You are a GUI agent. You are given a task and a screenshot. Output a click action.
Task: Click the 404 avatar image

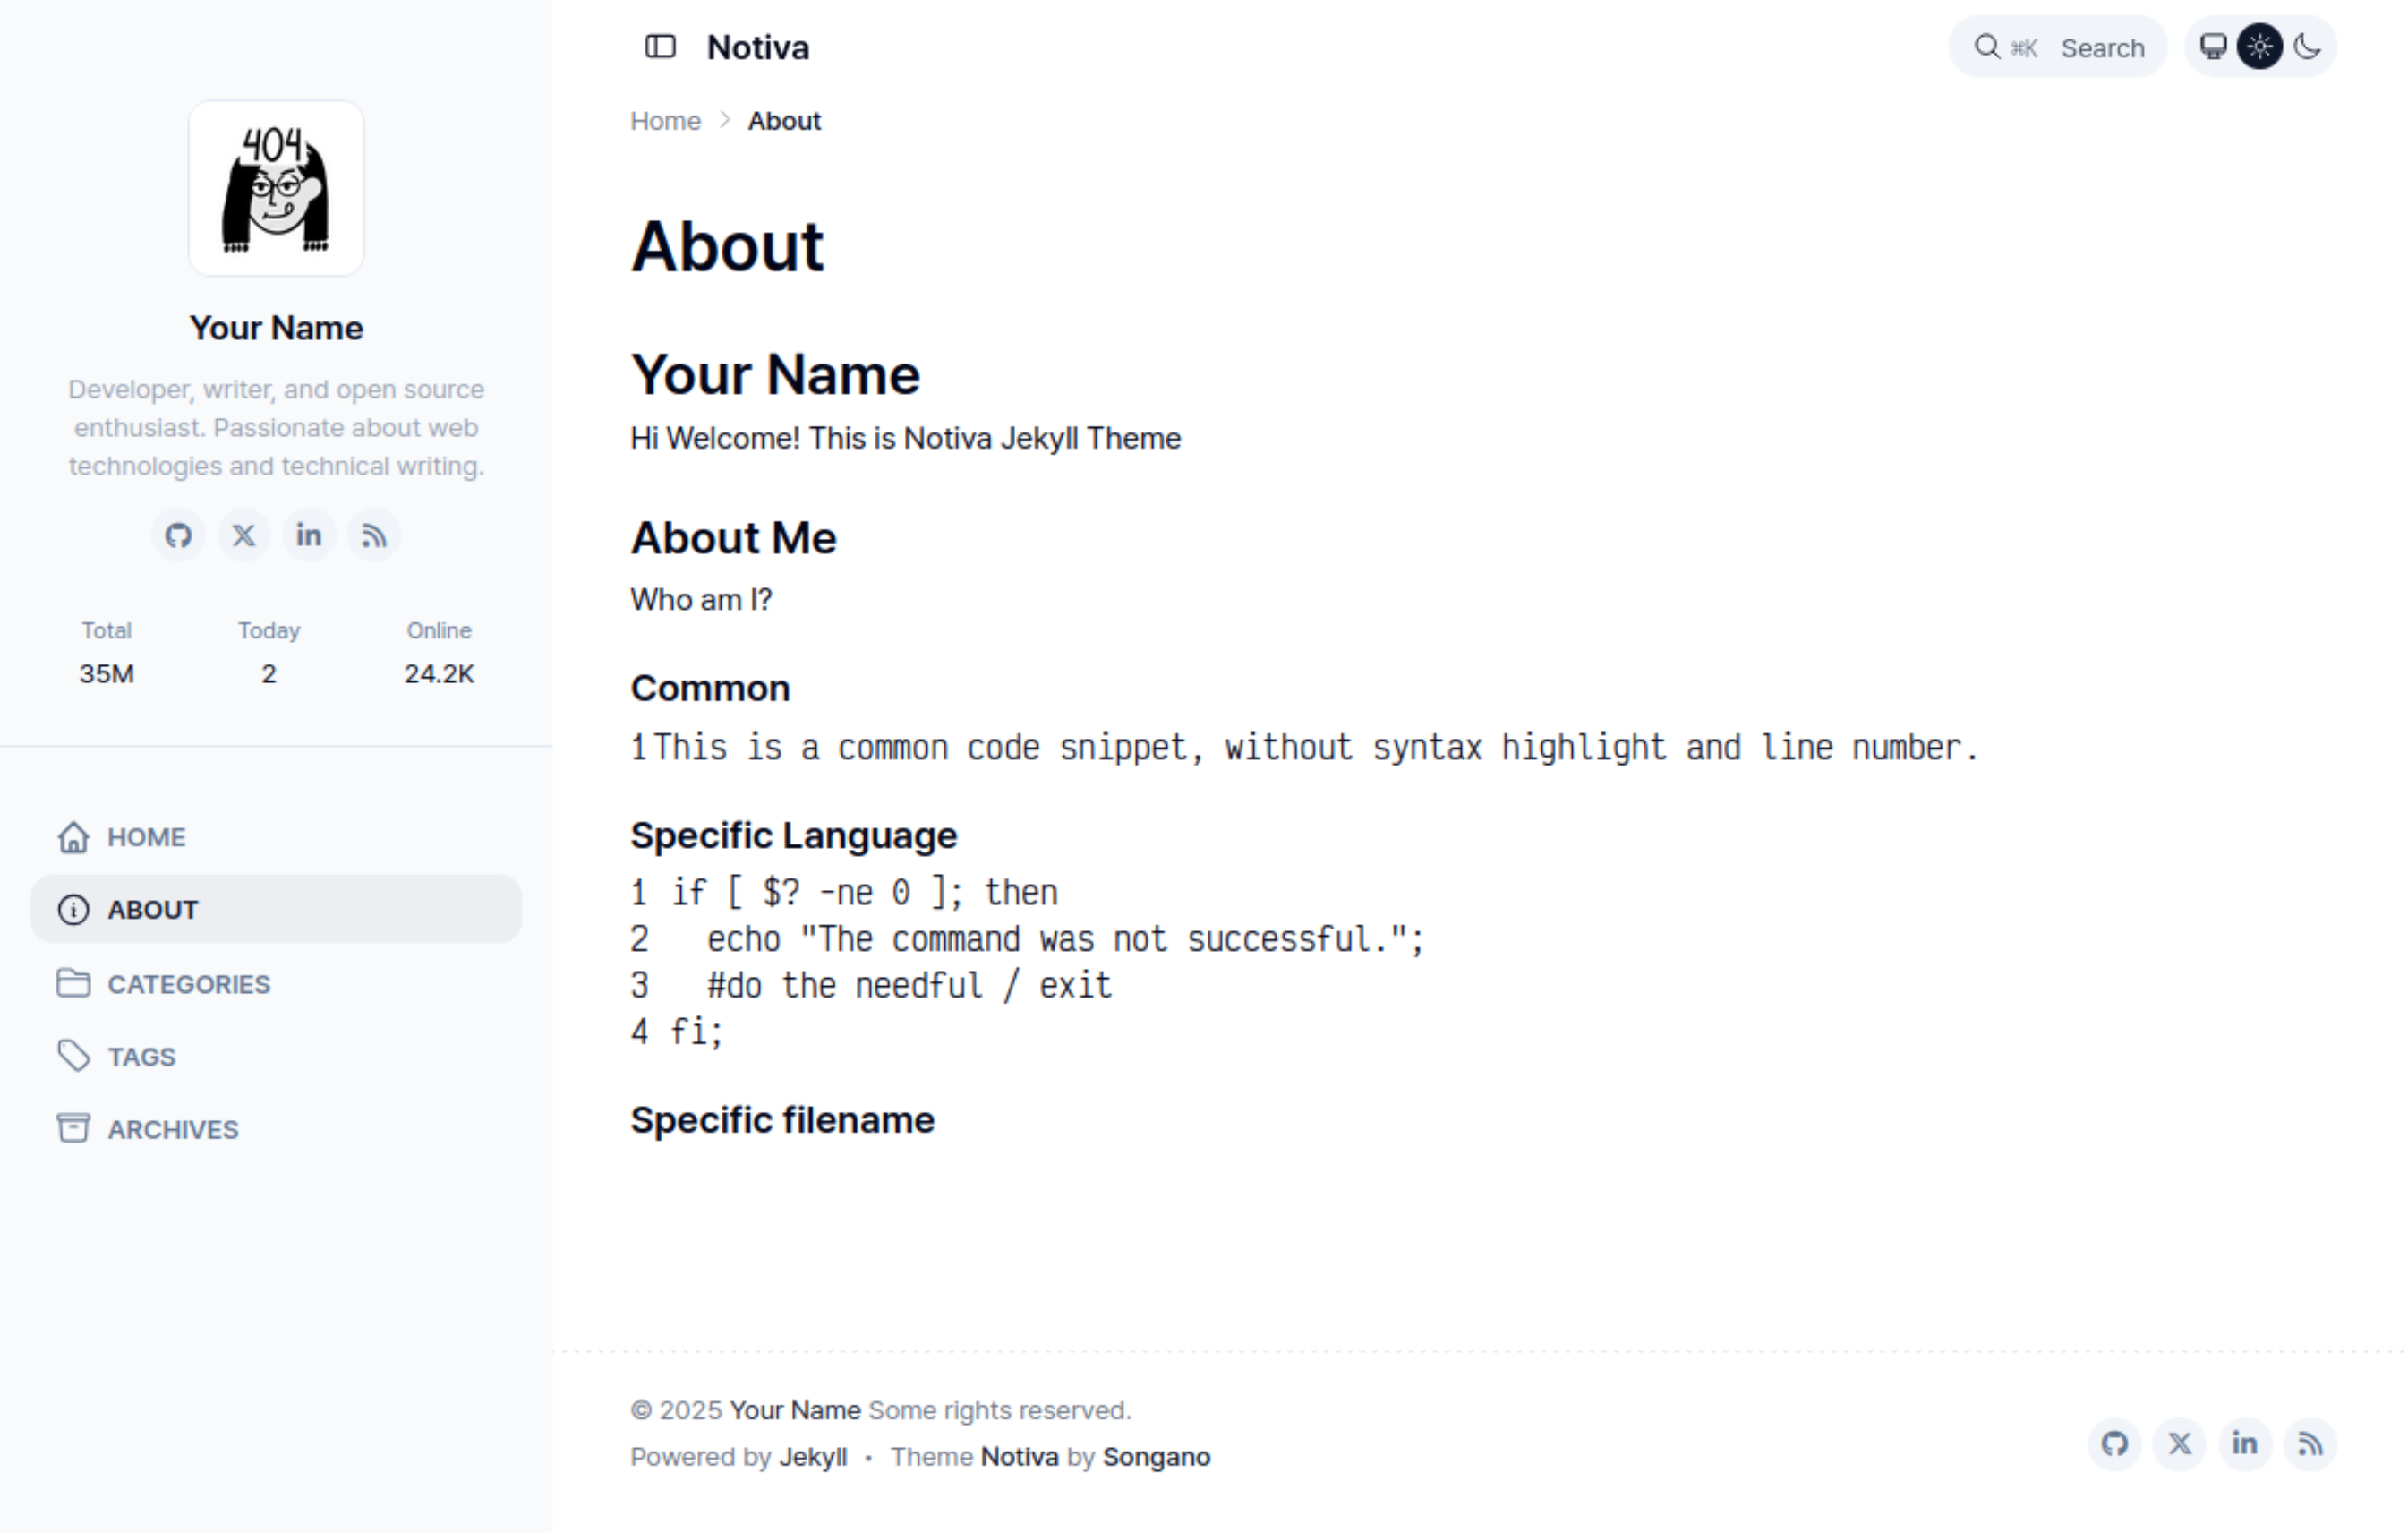(x=276, y=188)
